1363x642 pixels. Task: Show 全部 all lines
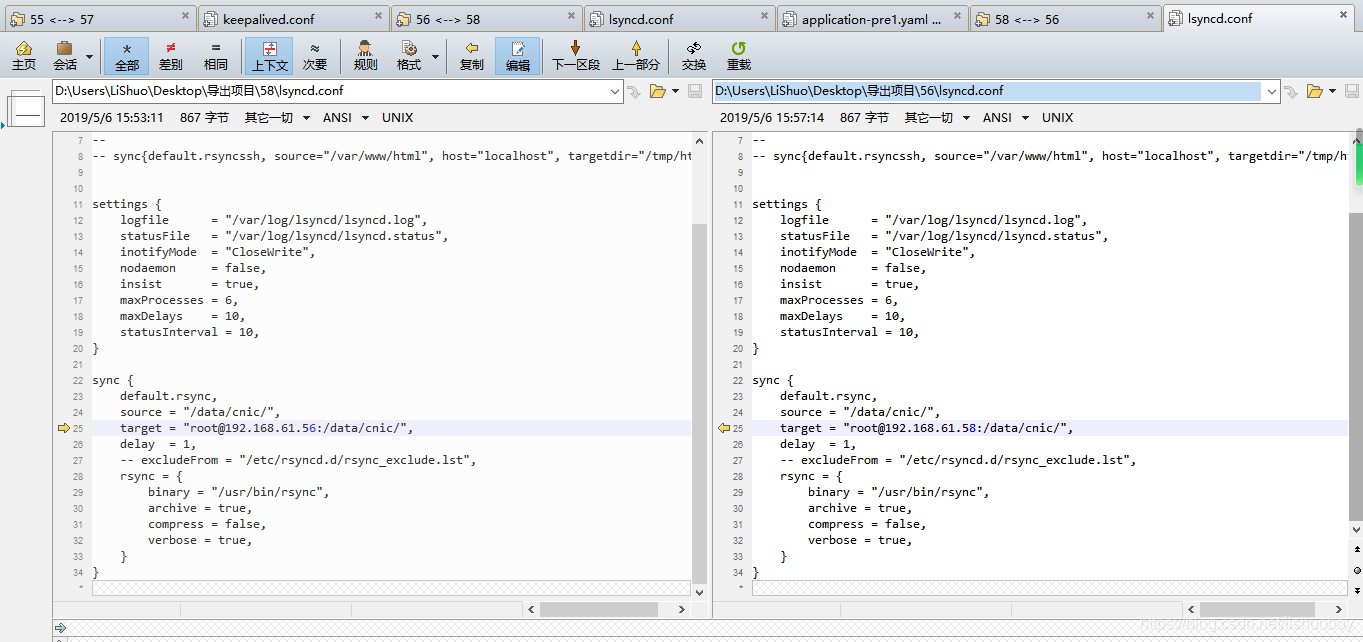(127, 56)
